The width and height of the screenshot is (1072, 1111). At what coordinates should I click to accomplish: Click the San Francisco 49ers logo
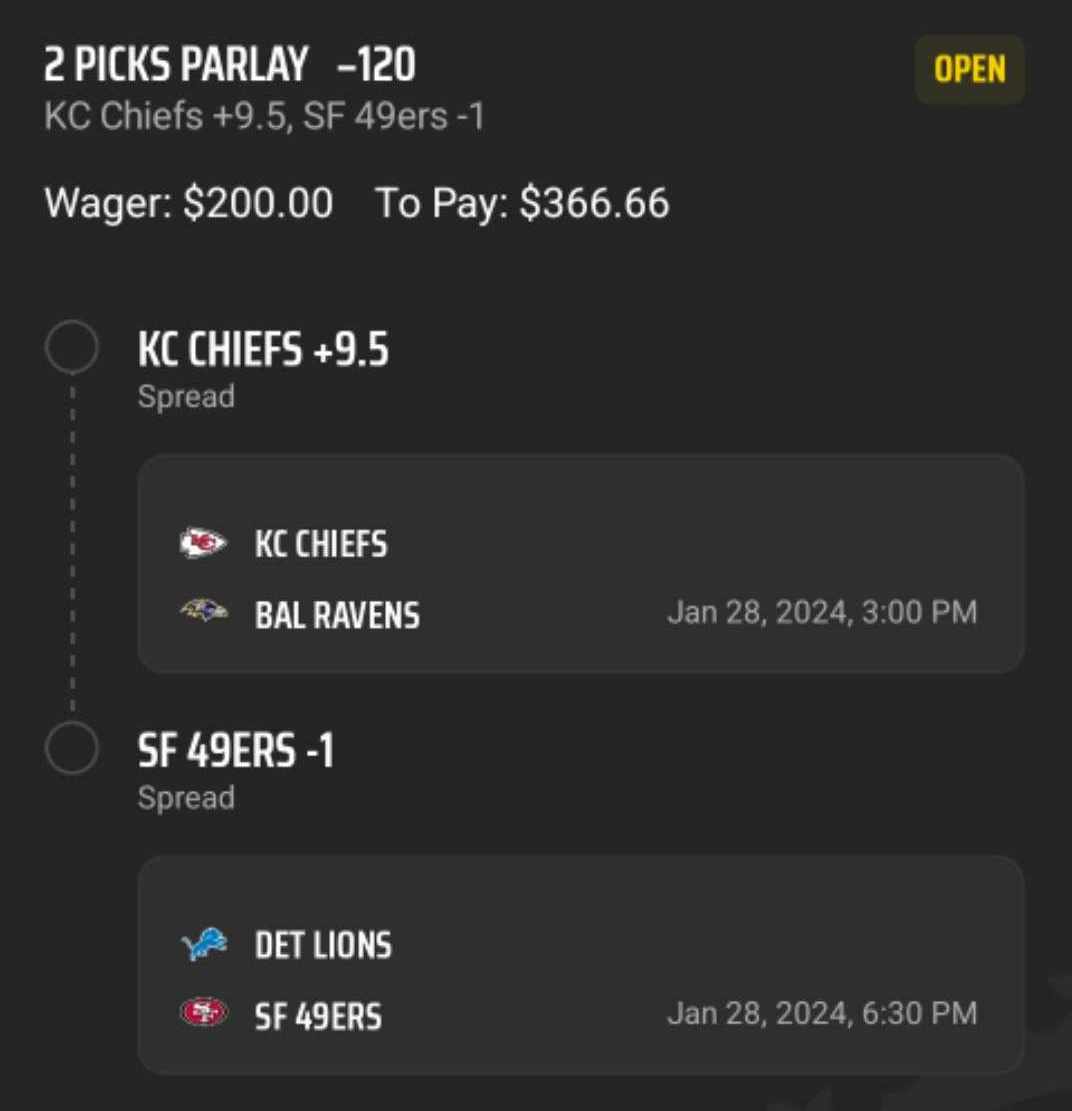pyautogui.click(x=203, y=1013)
